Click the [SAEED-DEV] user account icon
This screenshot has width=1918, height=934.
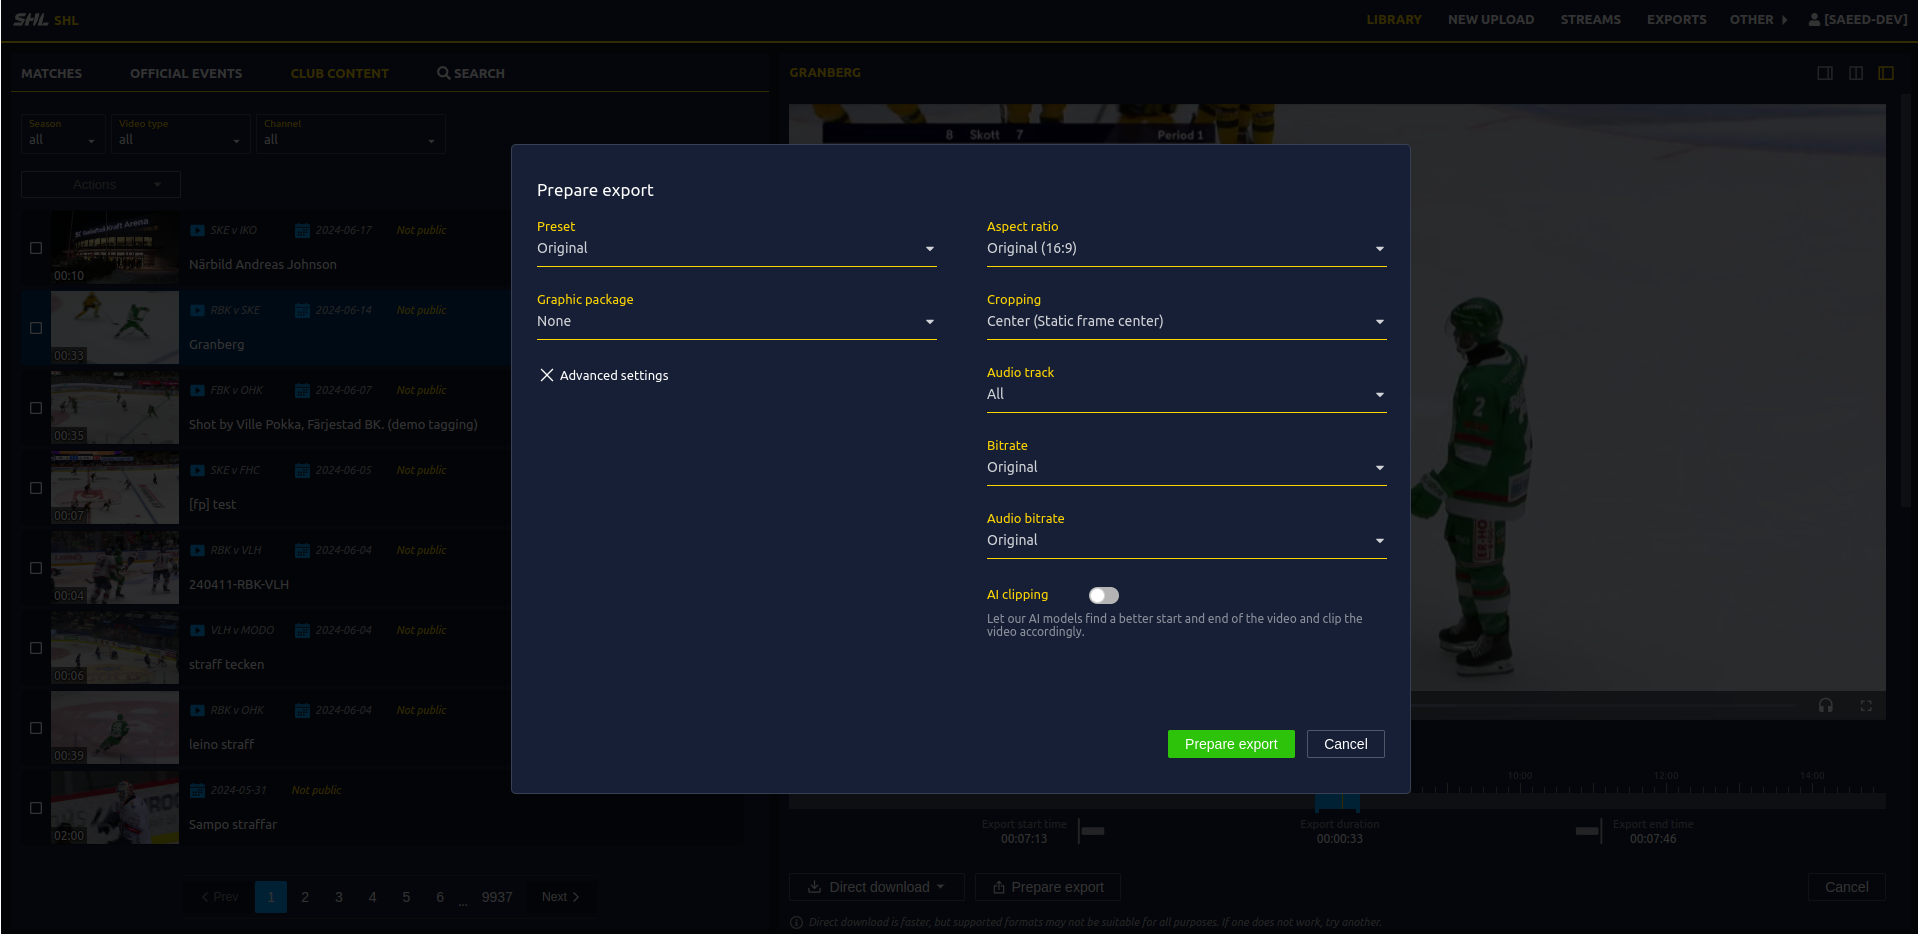pos(1815,18)
